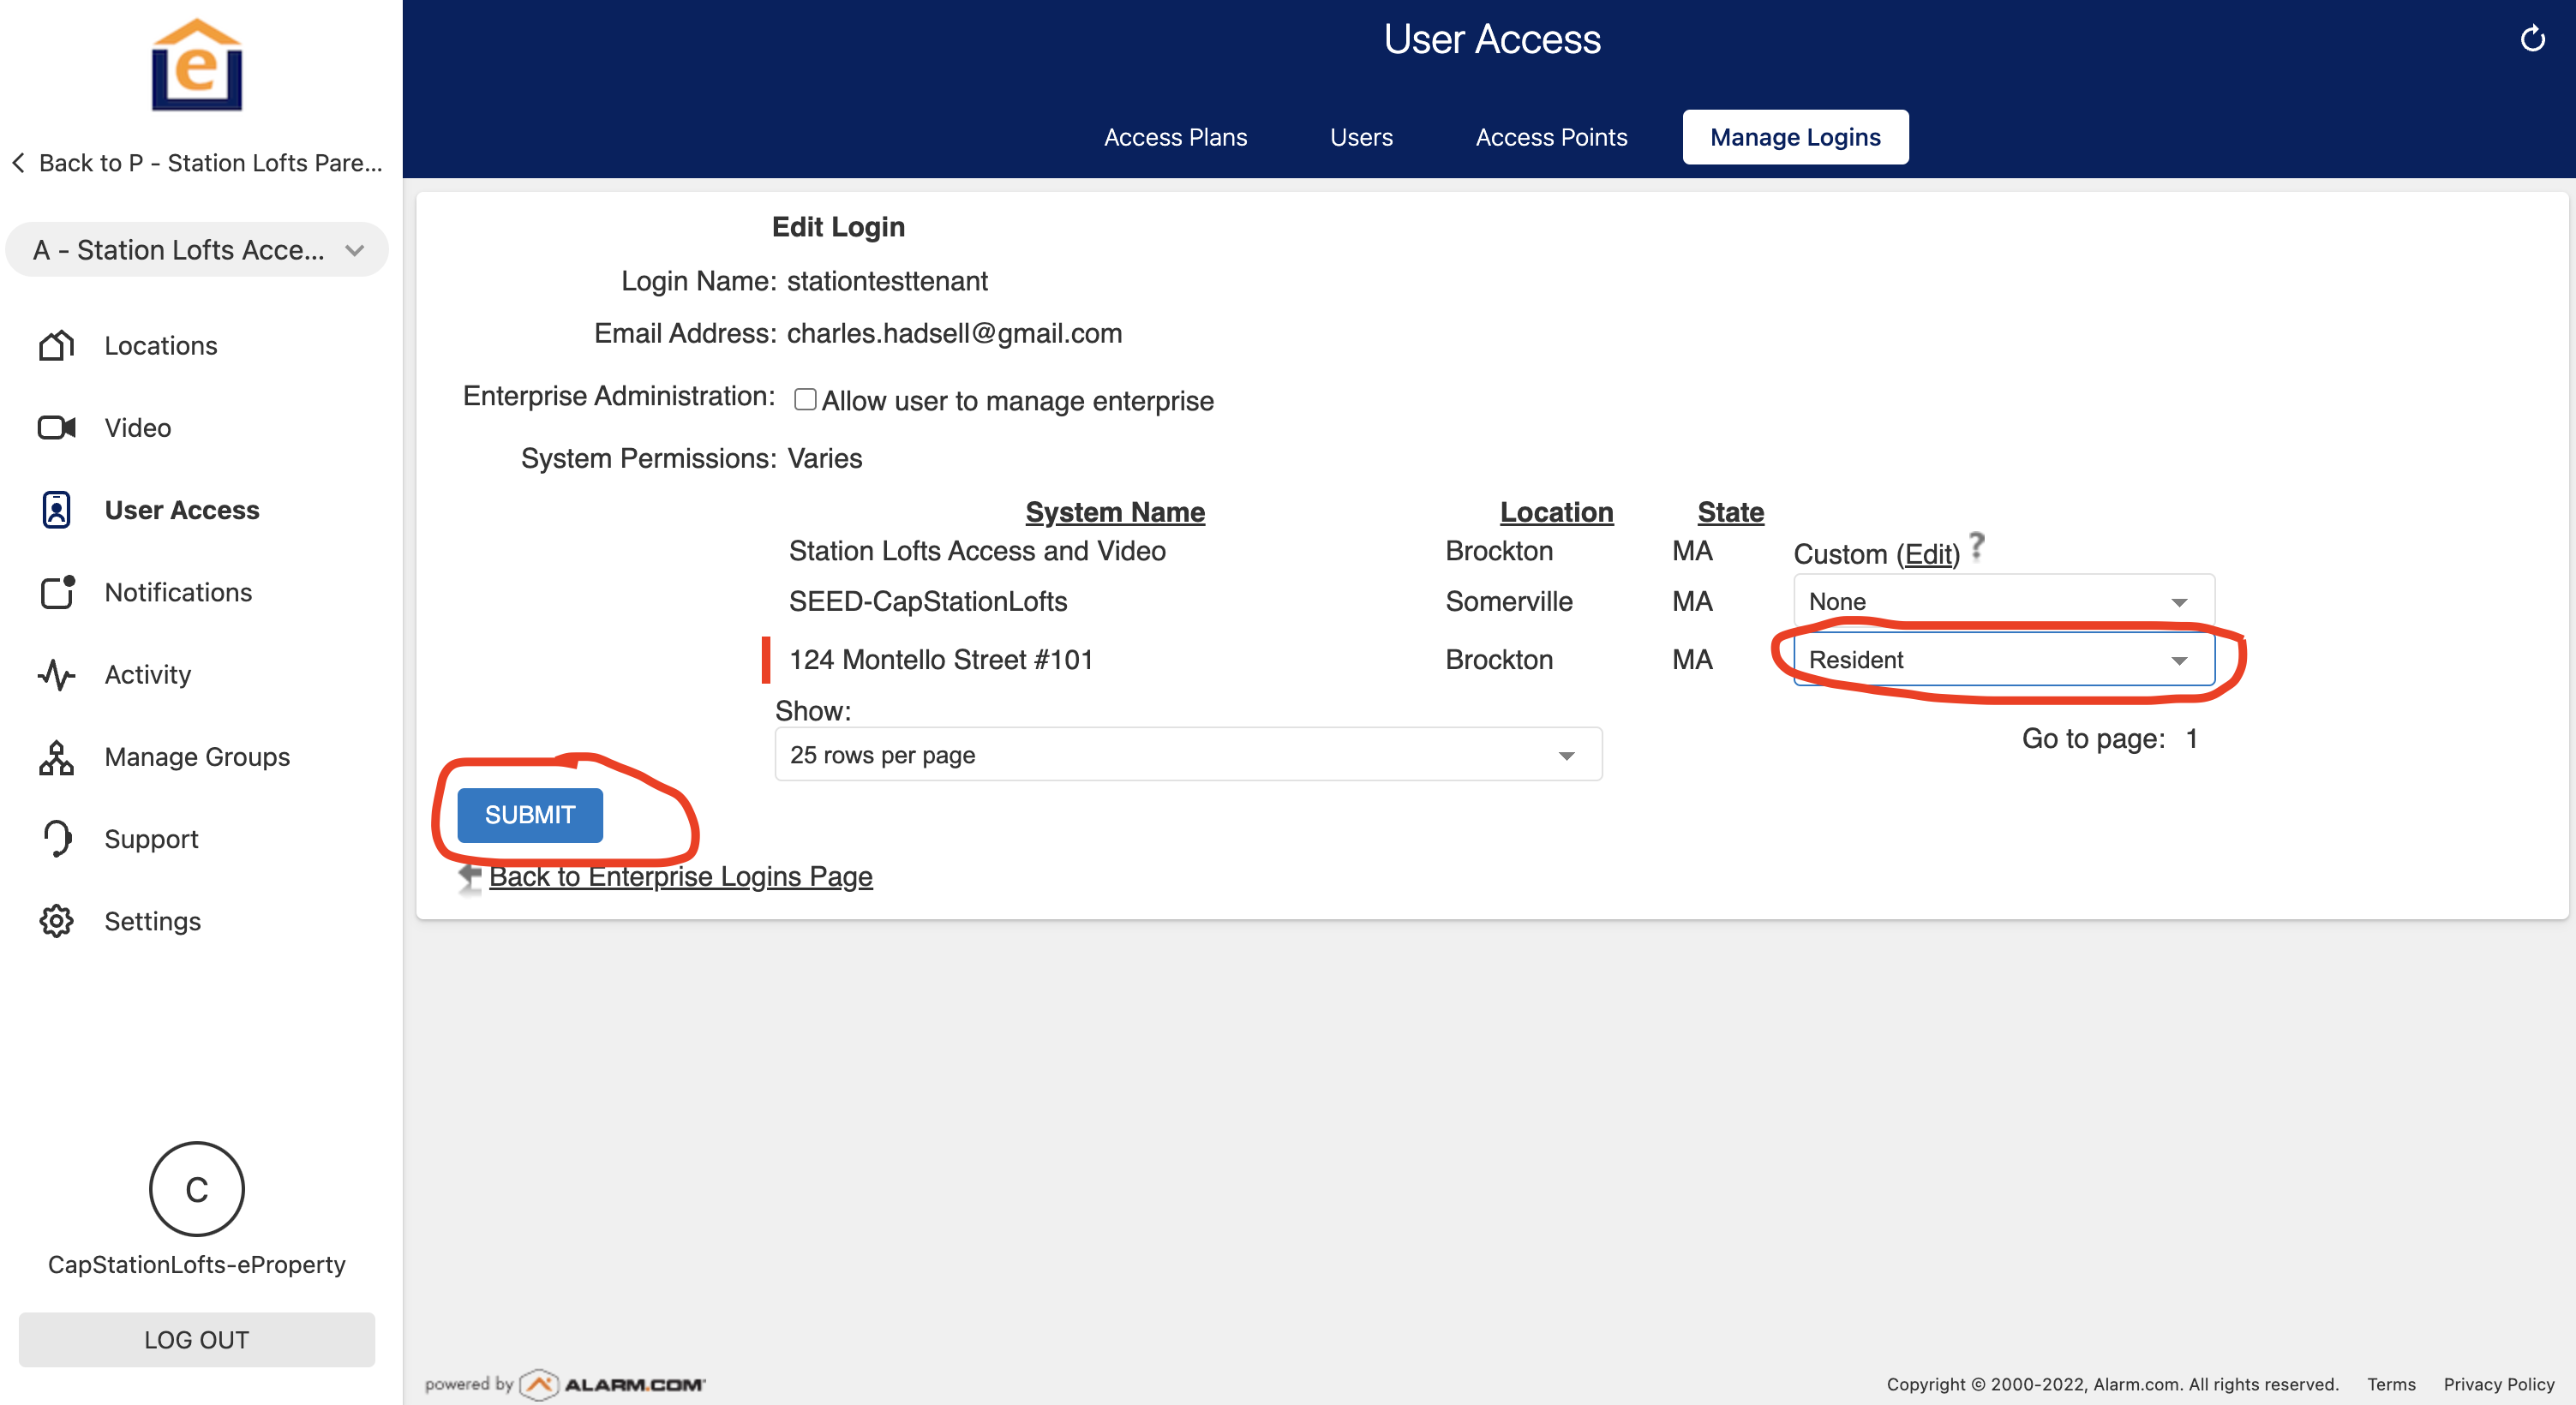Click the Activity pulse icon
This screenshot has height=1405, width=2576.
click(56, 674)
